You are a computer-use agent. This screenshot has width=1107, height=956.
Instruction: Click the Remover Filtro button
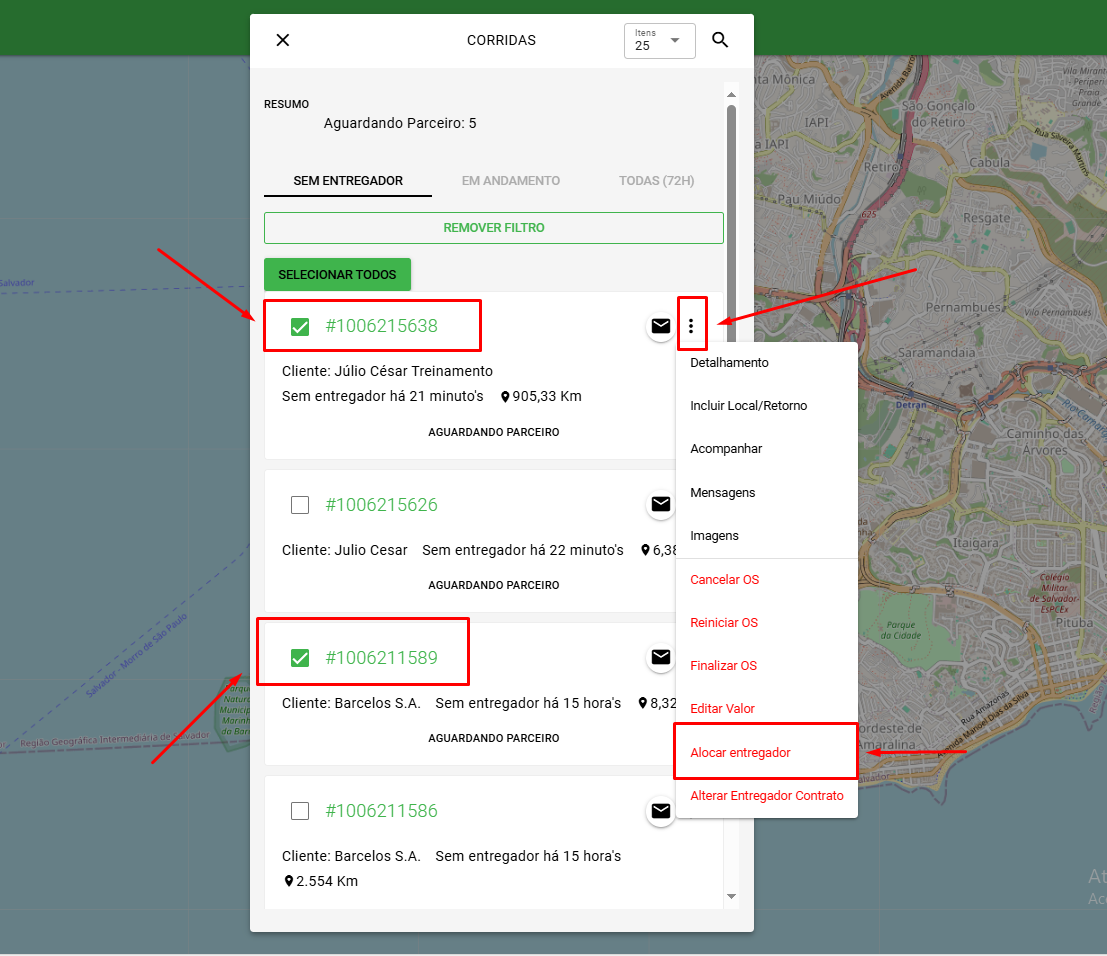point(493,228)
